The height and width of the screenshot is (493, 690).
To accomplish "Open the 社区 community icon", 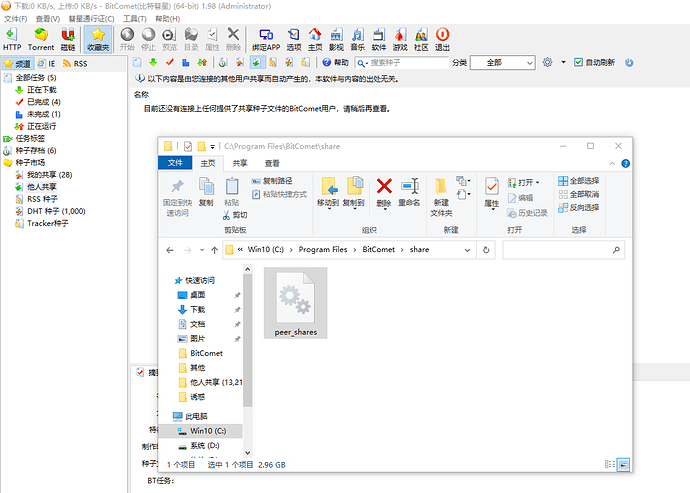I will pyautogui.click(x=421, y=39).
